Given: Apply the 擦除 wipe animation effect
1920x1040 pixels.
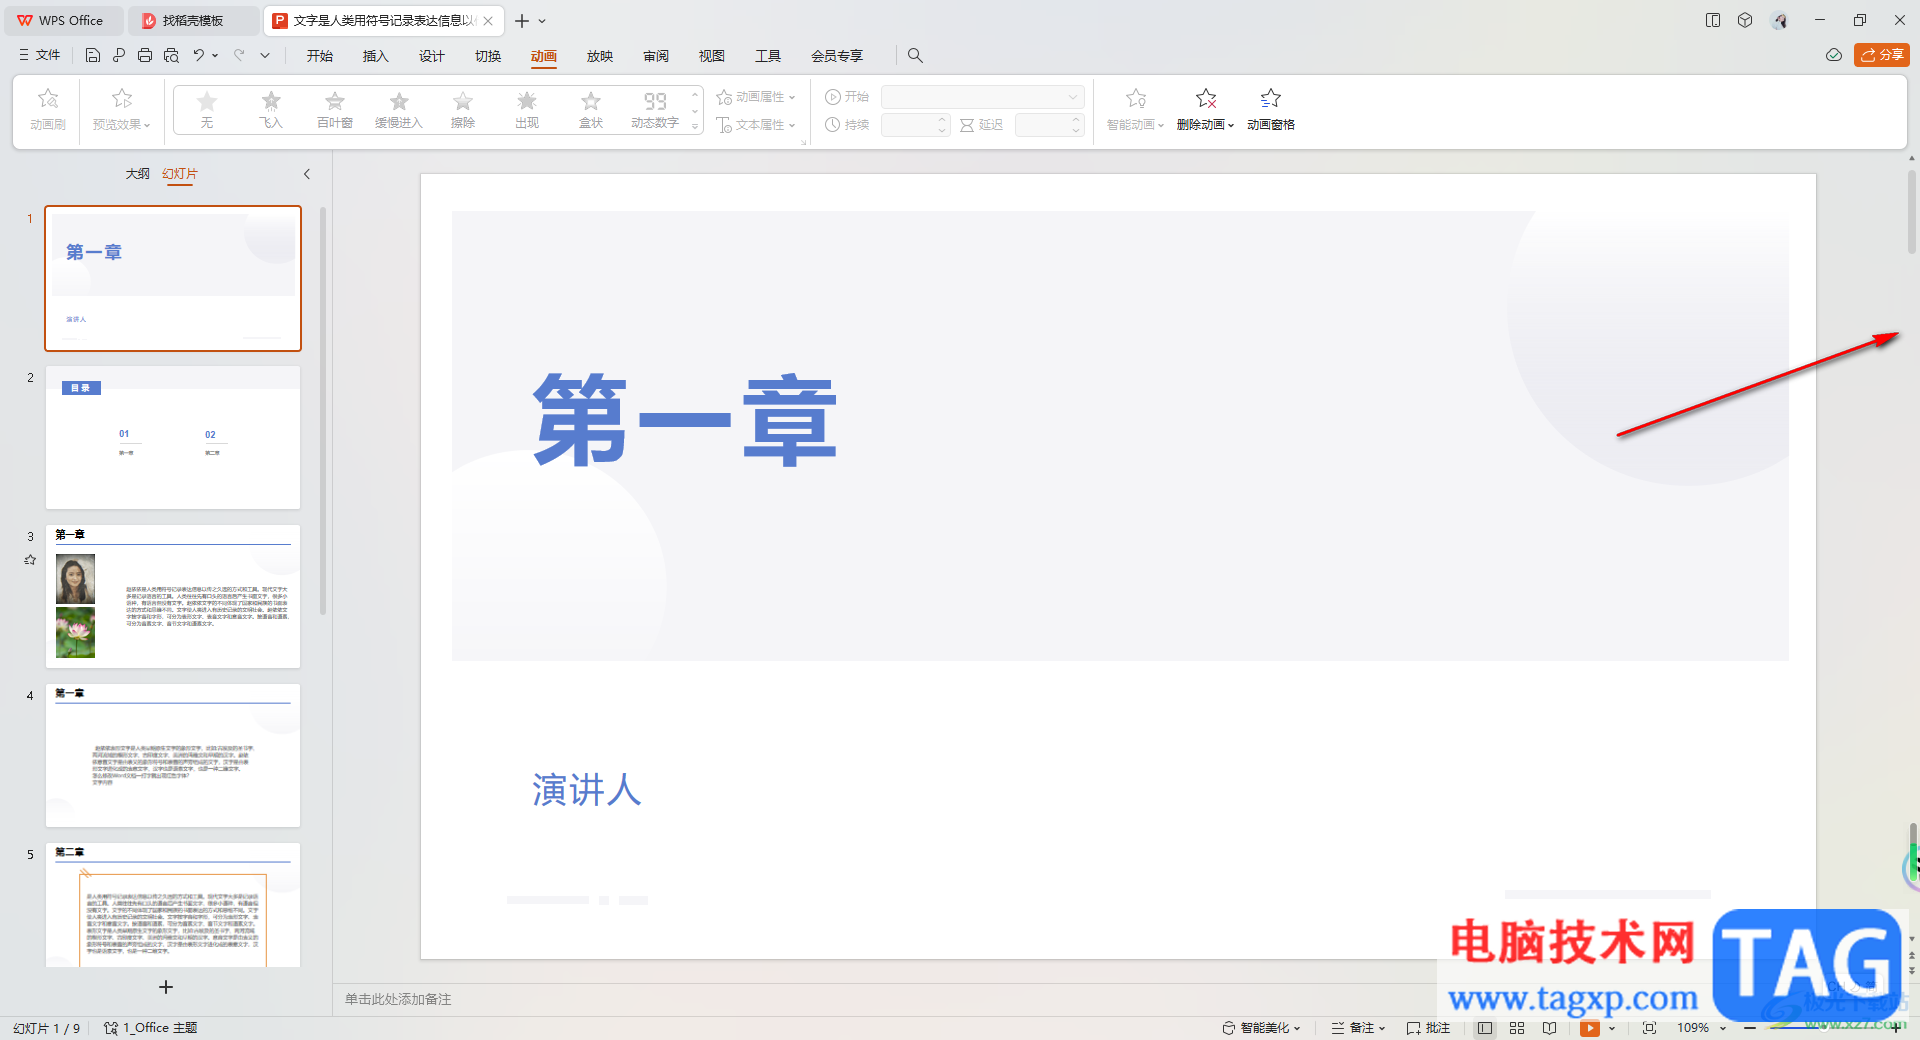Looking at the screenshot, I should point(463,109).
